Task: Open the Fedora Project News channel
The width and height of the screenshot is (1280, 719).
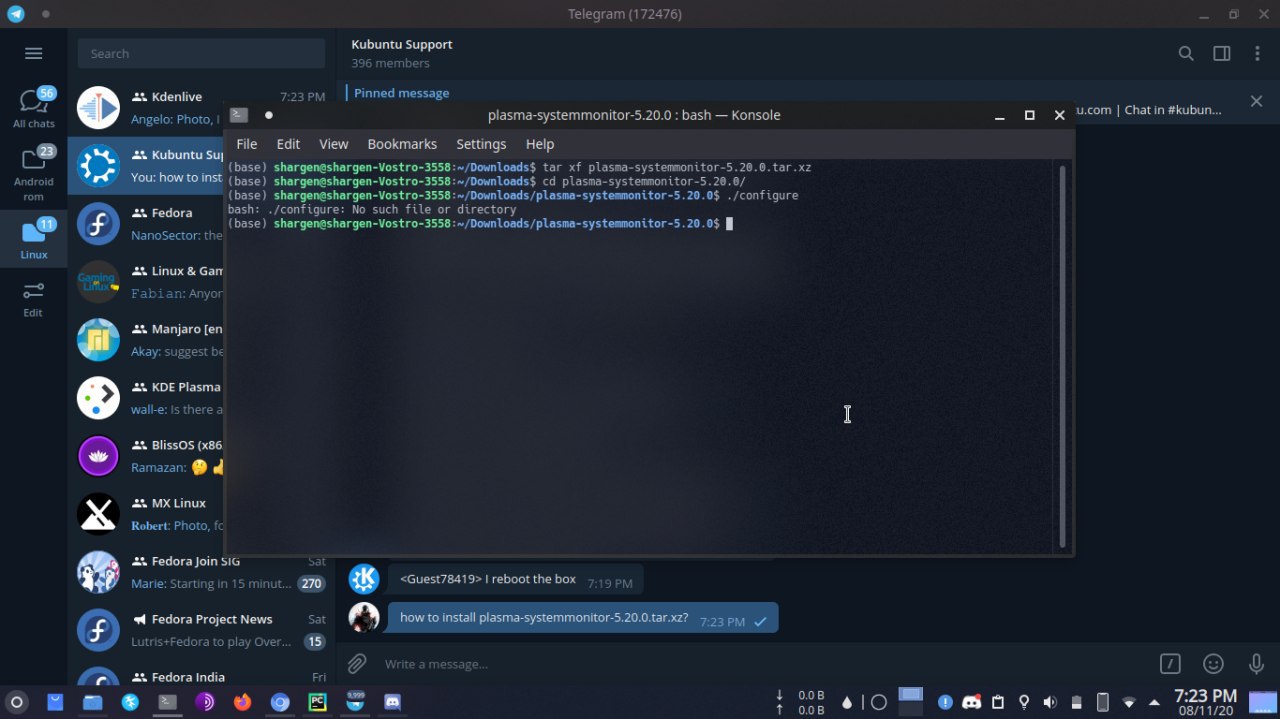Action: pyautogui.click(x=201, y=630)
